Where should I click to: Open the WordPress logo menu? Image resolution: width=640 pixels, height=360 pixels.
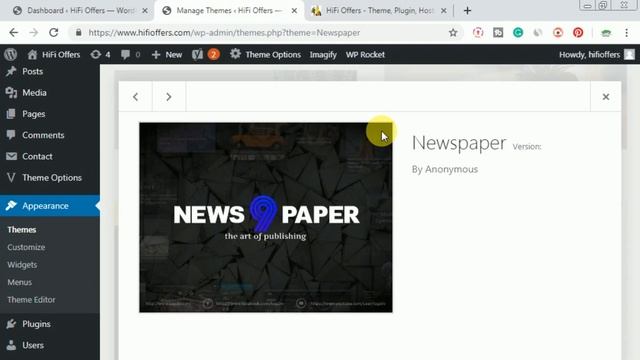(11, 54)
